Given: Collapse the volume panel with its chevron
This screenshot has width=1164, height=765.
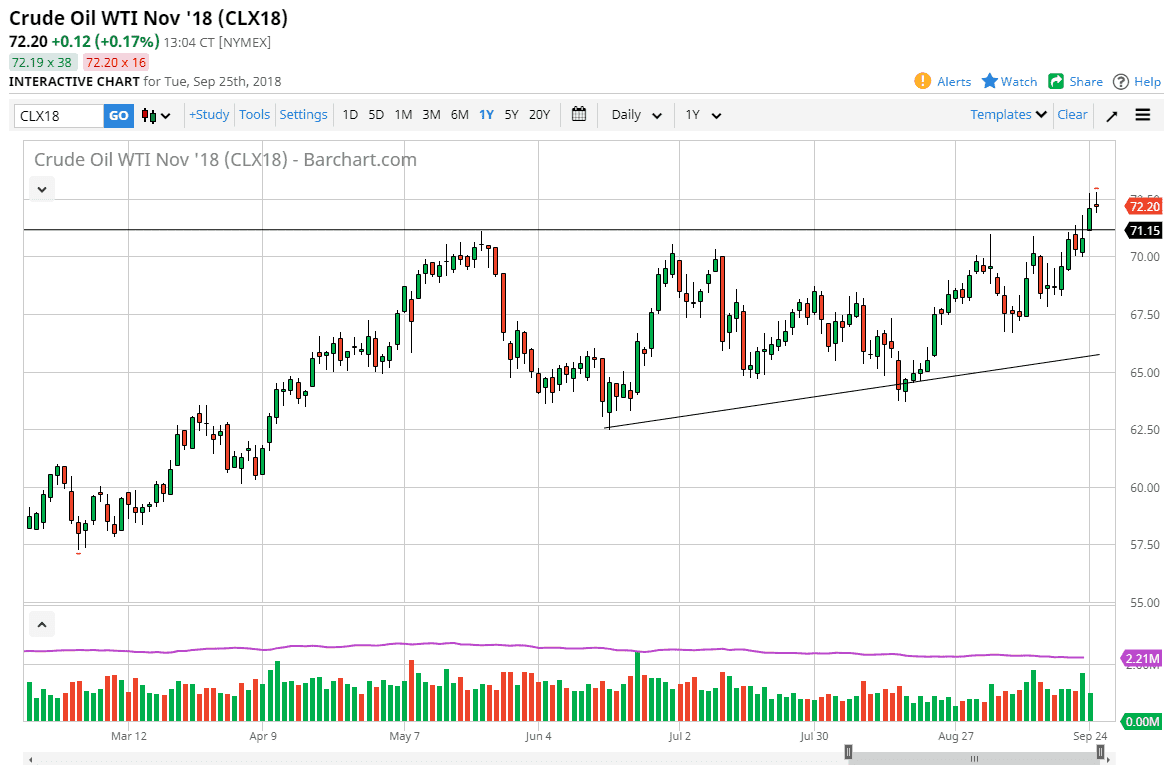Looking at the screenshot, I should coord(41,623).
